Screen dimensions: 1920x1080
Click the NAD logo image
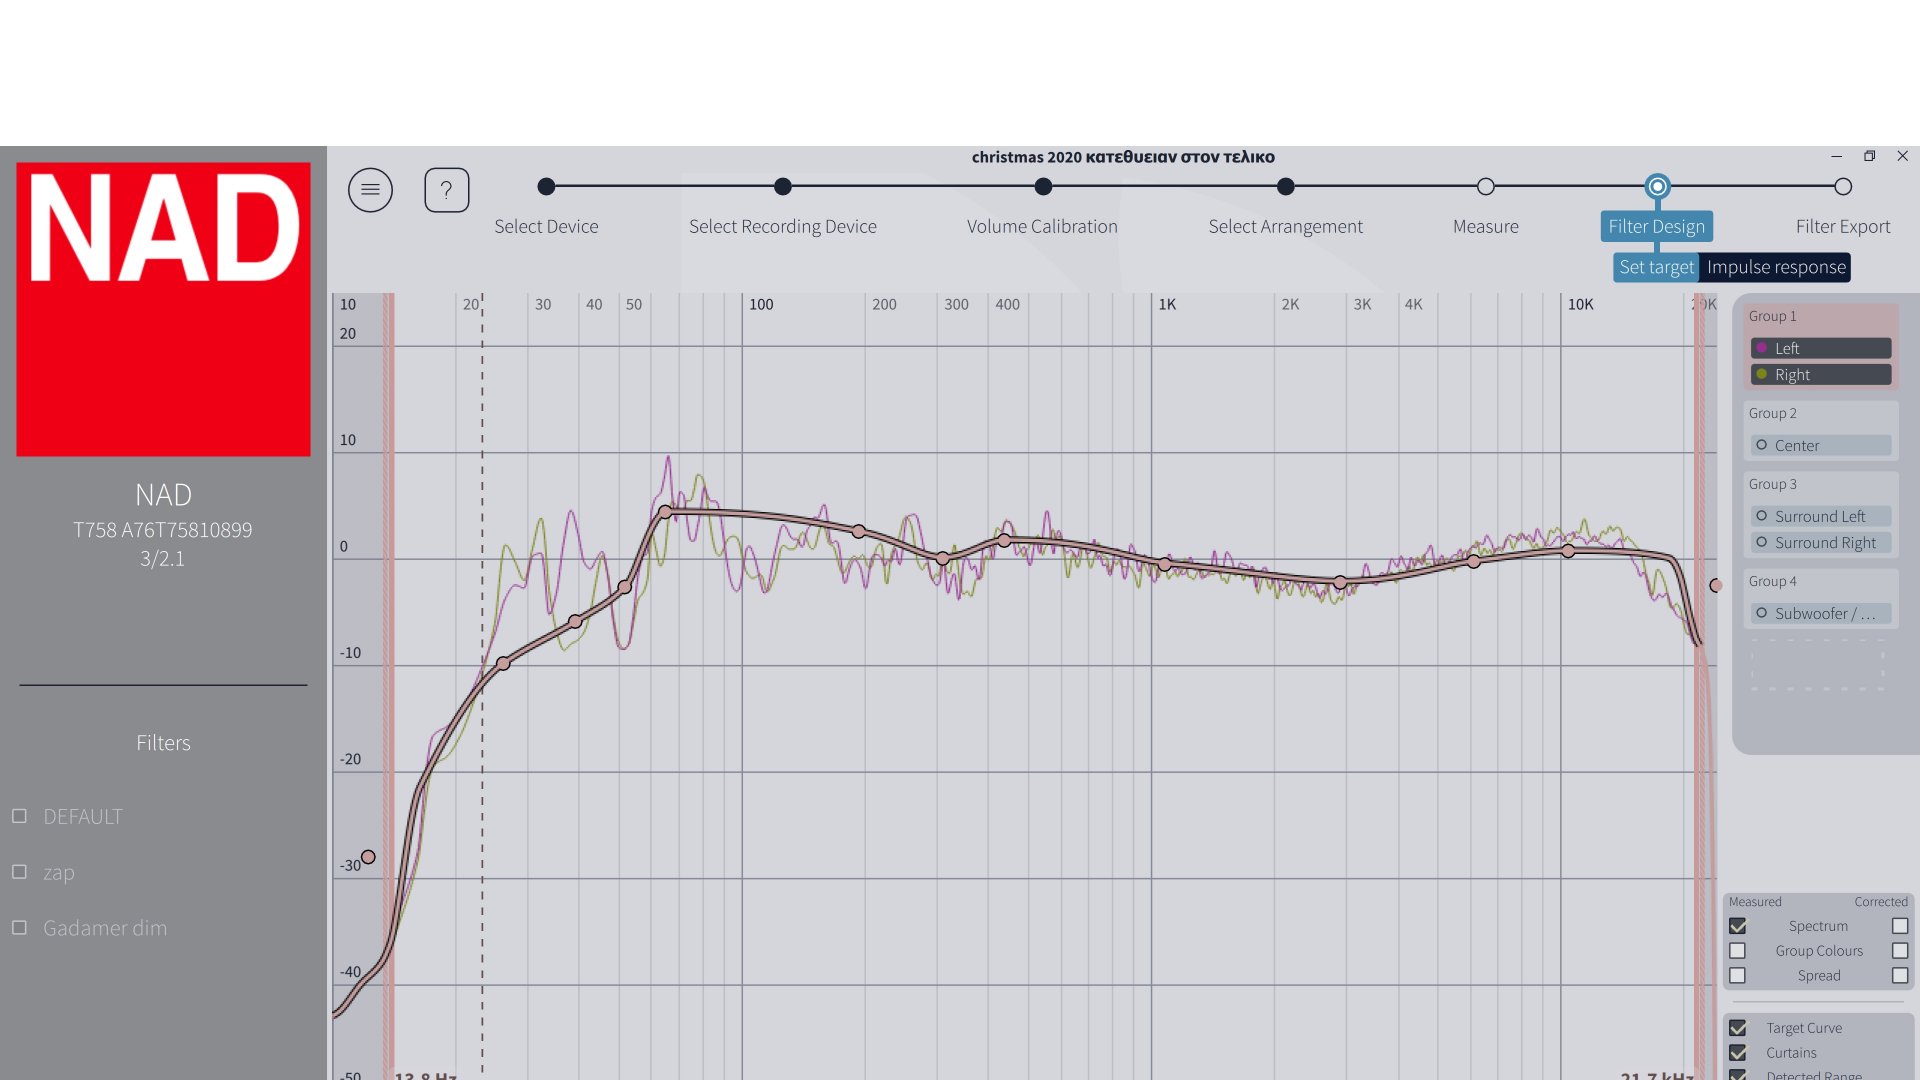(x=163, y=309)
